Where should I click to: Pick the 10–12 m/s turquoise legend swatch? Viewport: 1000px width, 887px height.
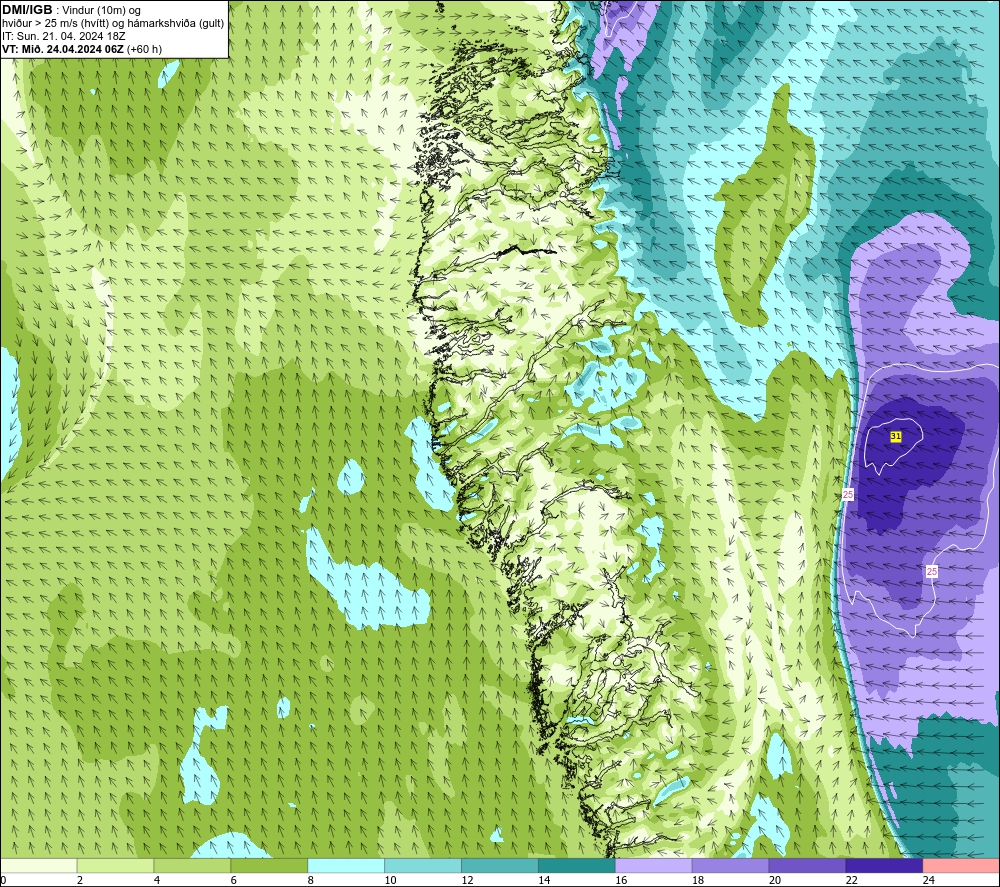coord(423,866)
